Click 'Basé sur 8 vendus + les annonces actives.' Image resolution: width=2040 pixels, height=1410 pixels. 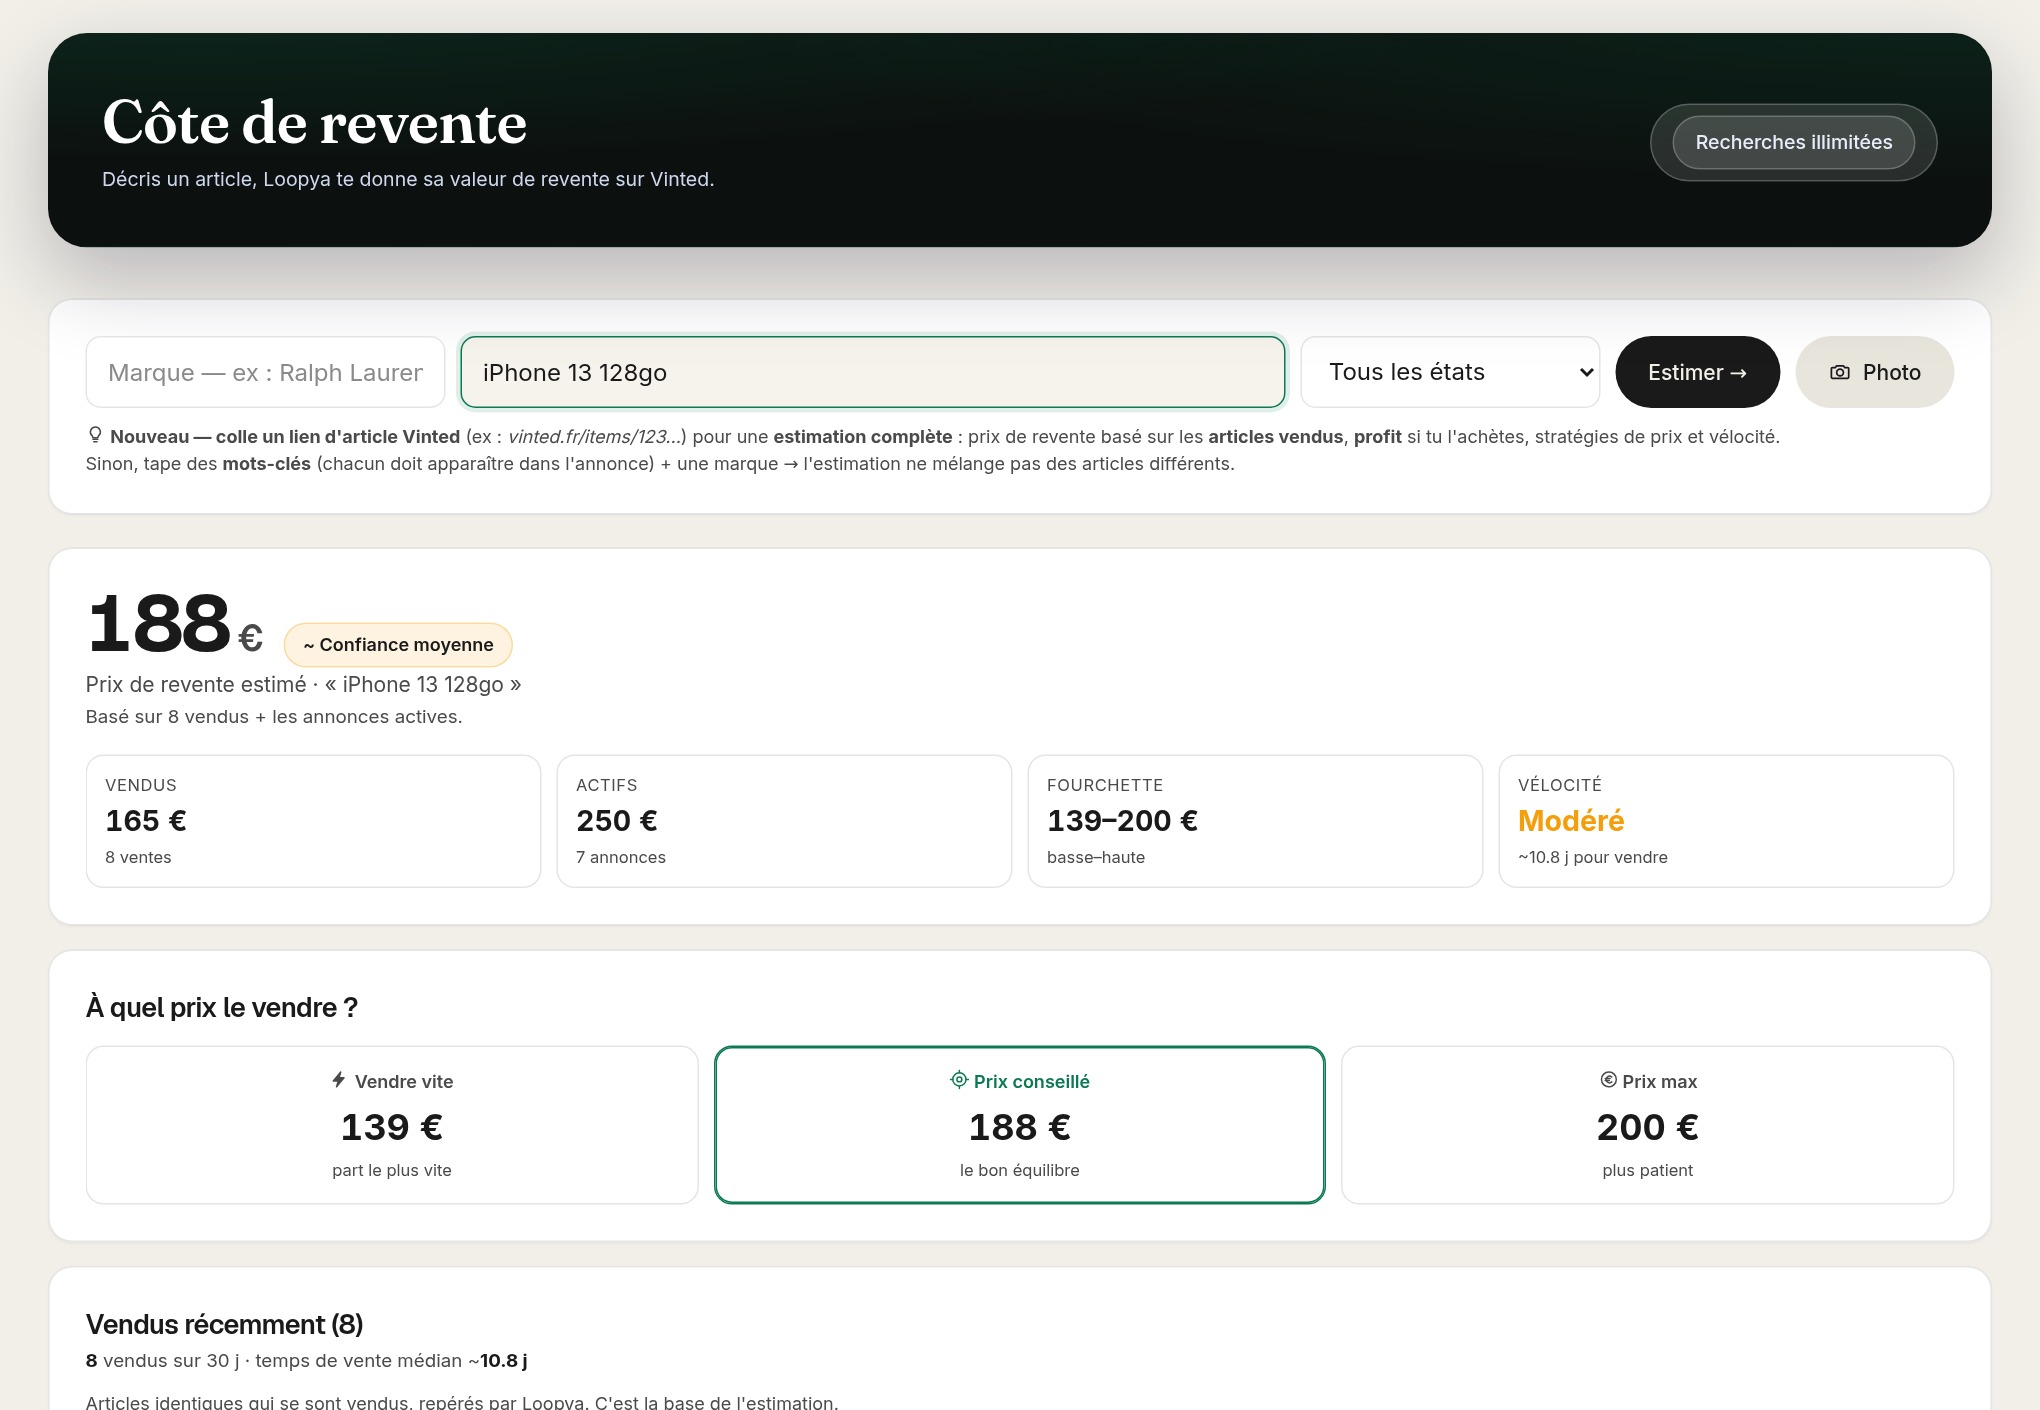tap(274, 717)
